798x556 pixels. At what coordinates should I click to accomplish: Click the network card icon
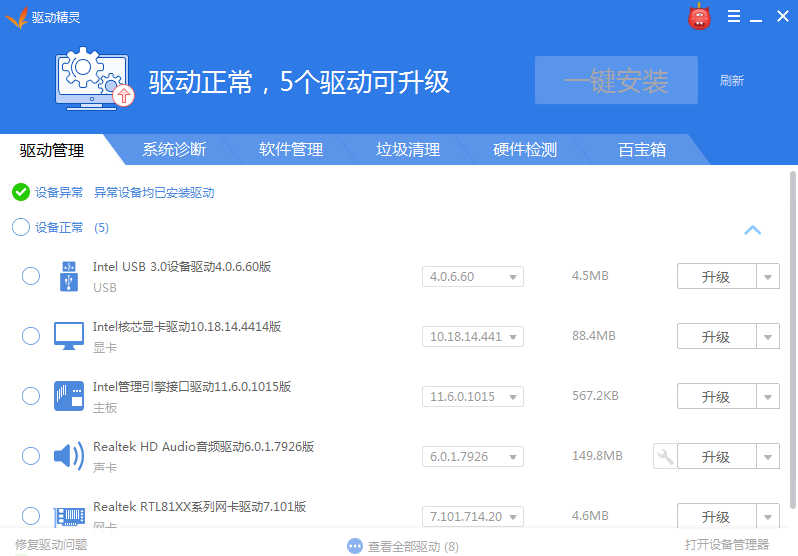[x=69, y=516]
